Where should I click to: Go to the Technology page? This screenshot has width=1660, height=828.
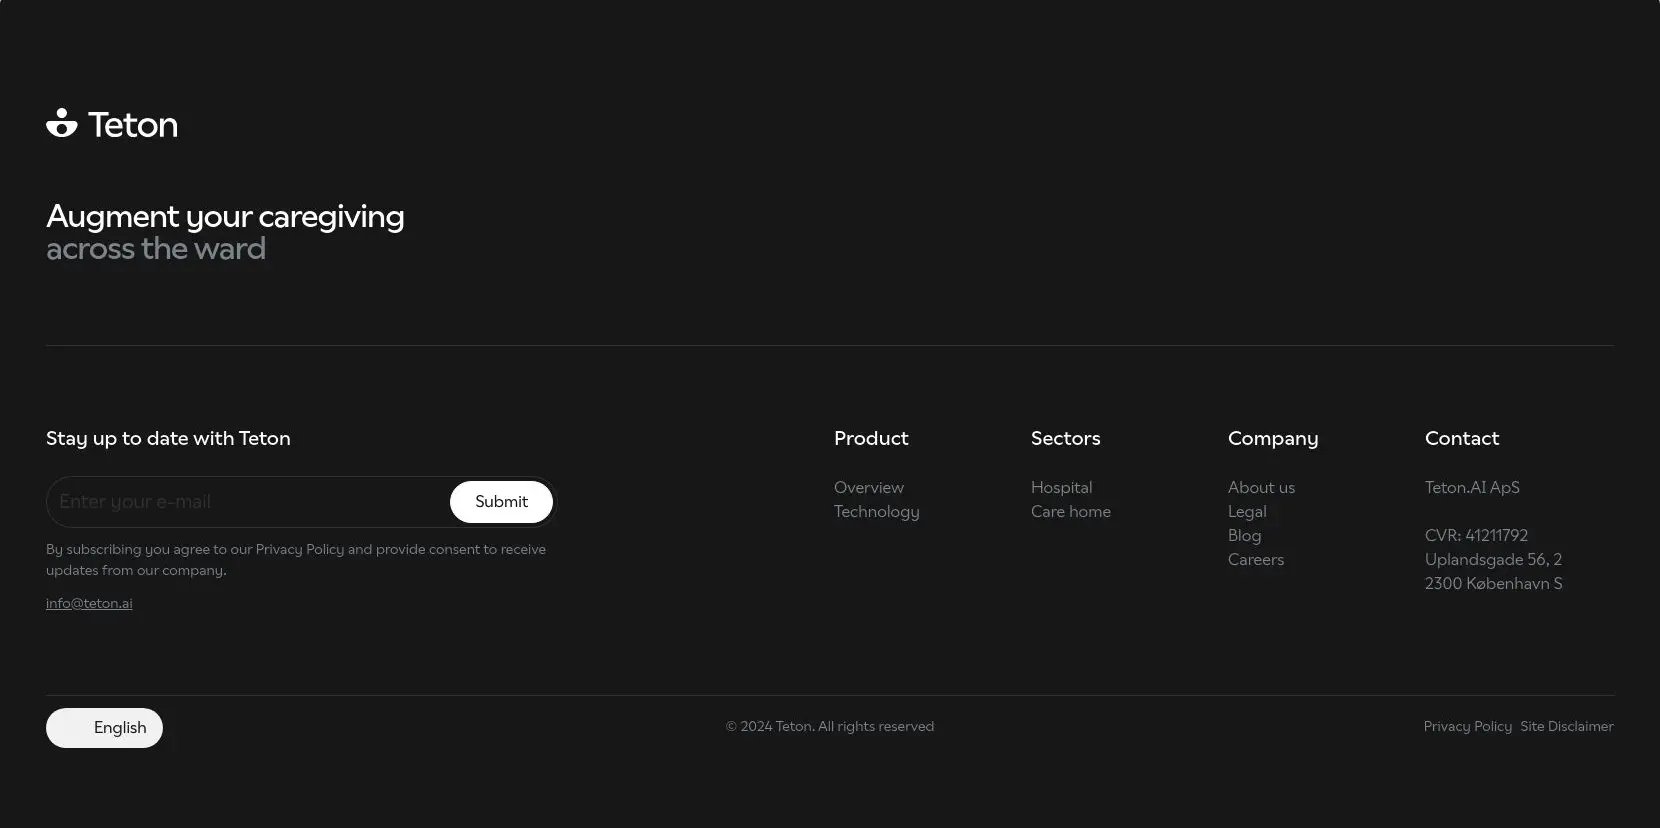[877, 511]
